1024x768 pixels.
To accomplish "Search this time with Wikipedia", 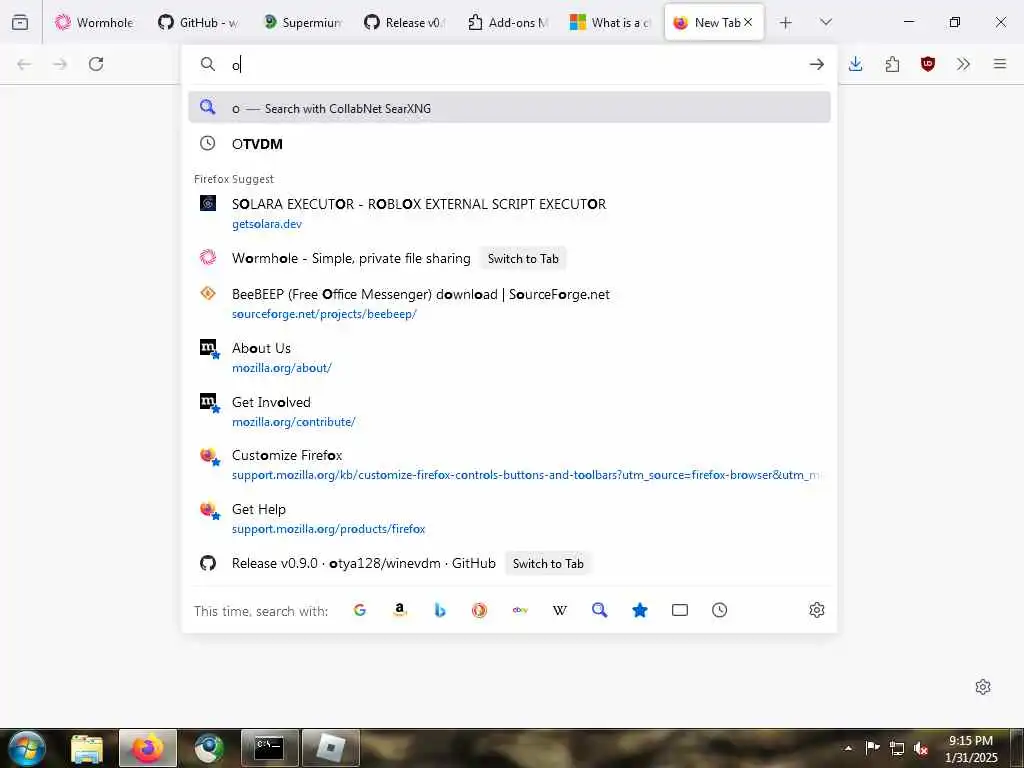I will pos(560,610).
